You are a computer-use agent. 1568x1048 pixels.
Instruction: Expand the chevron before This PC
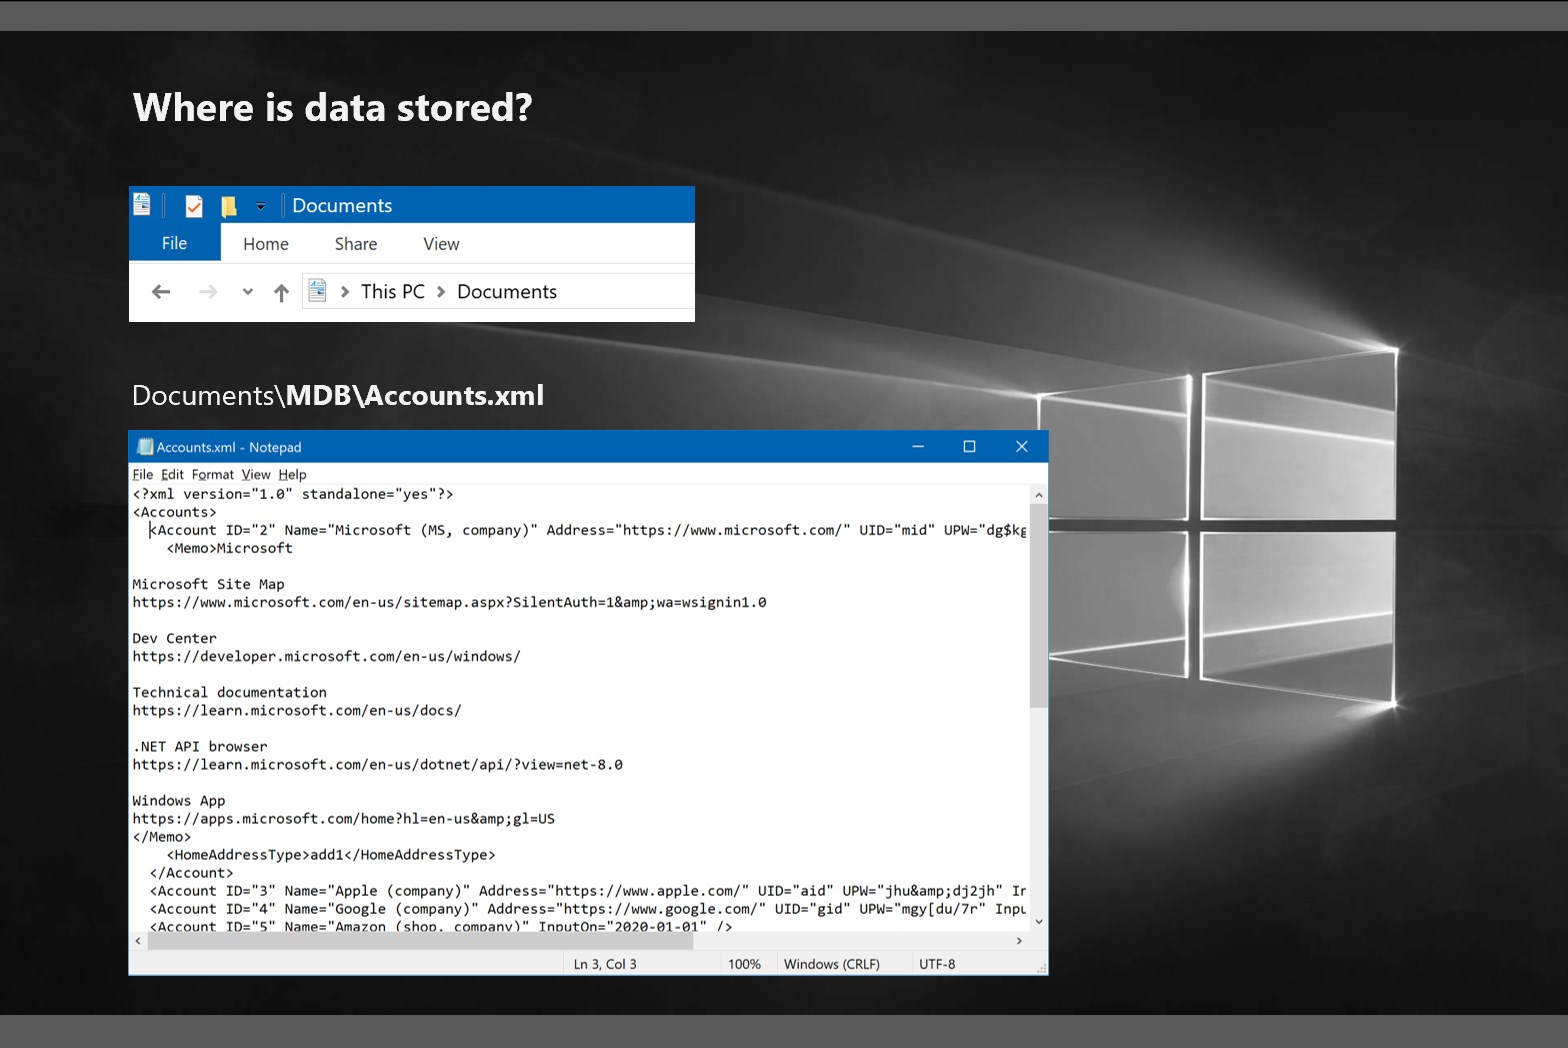coord(345,292)
